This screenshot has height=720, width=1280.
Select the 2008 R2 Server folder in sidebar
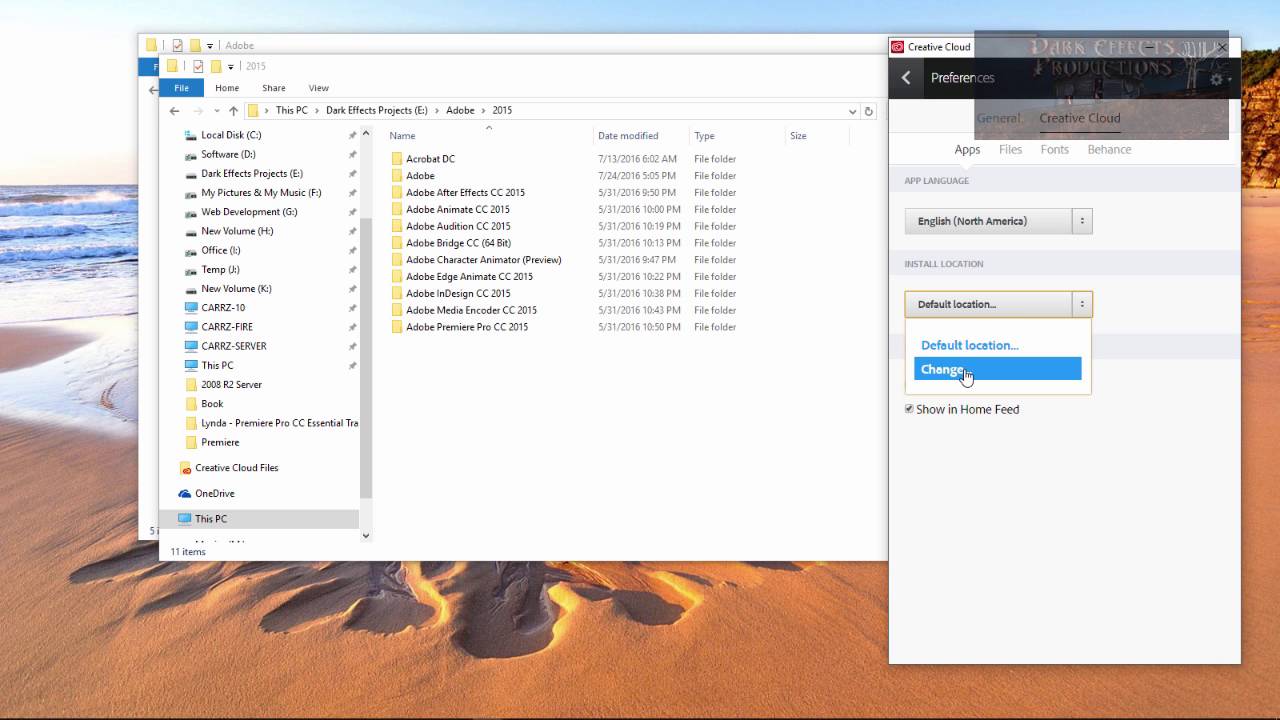231,385
